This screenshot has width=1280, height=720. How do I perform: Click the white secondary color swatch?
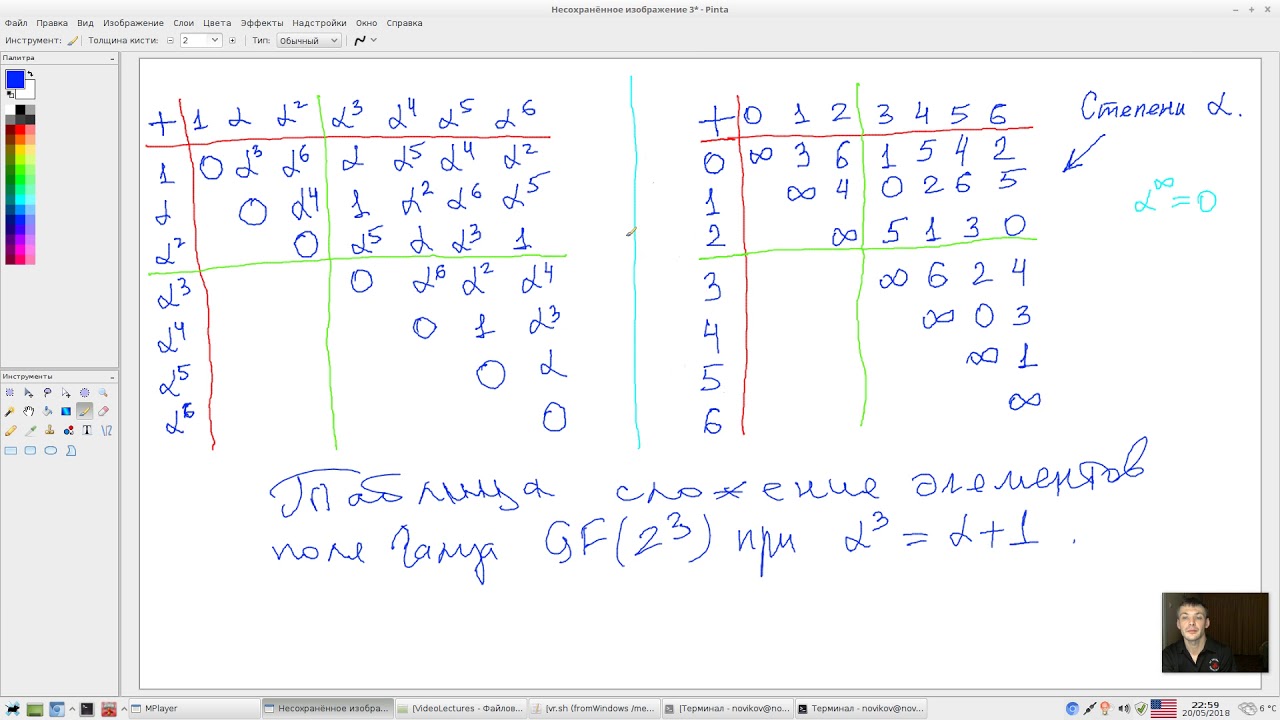(28, 90)
